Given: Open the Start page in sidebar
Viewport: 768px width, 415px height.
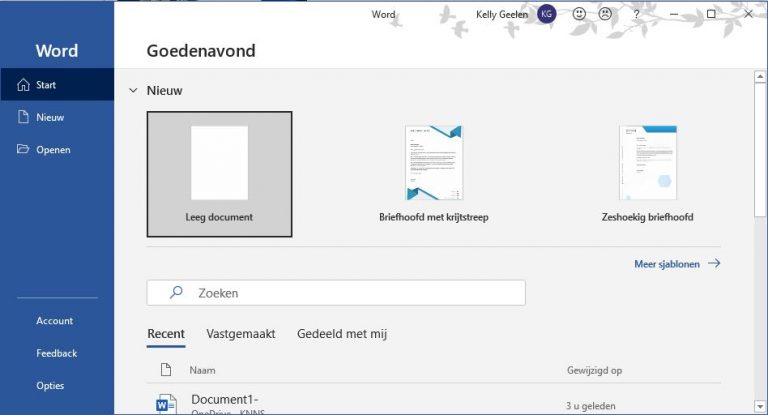Looking at the screenshot, I should 57,85.
